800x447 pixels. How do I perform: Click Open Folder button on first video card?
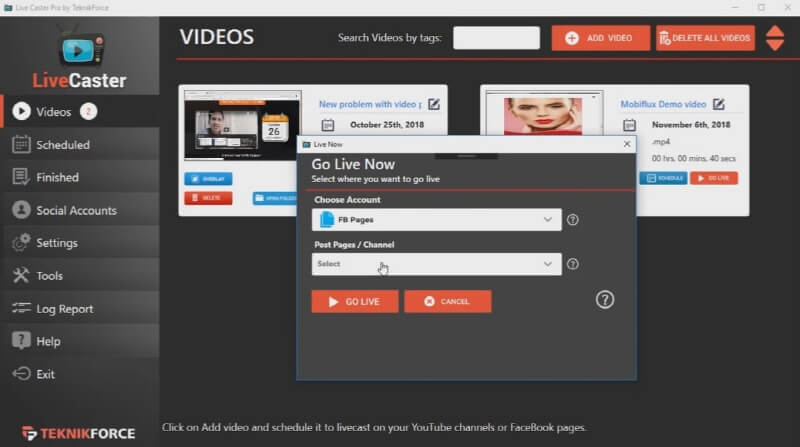tap(274, 197)
